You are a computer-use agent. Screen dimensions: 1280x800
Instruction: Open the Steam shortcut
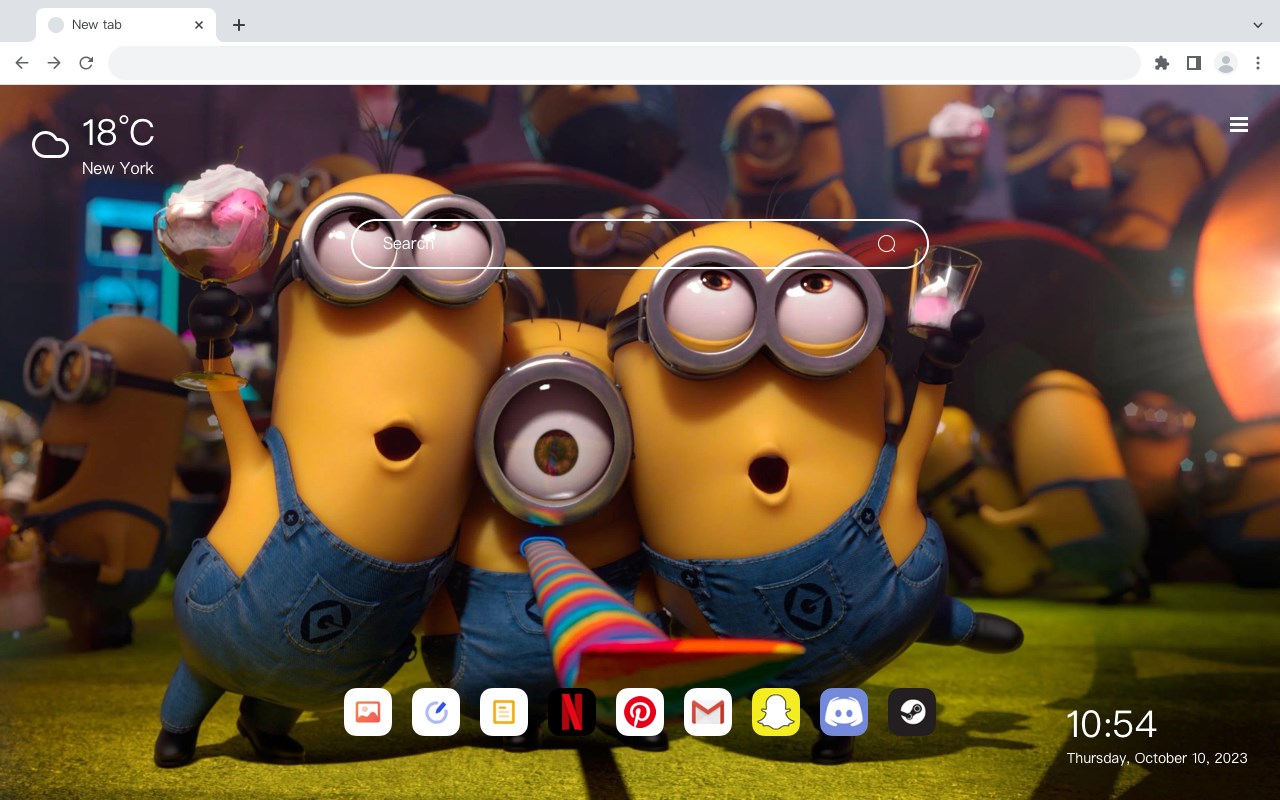coord(912,712)
